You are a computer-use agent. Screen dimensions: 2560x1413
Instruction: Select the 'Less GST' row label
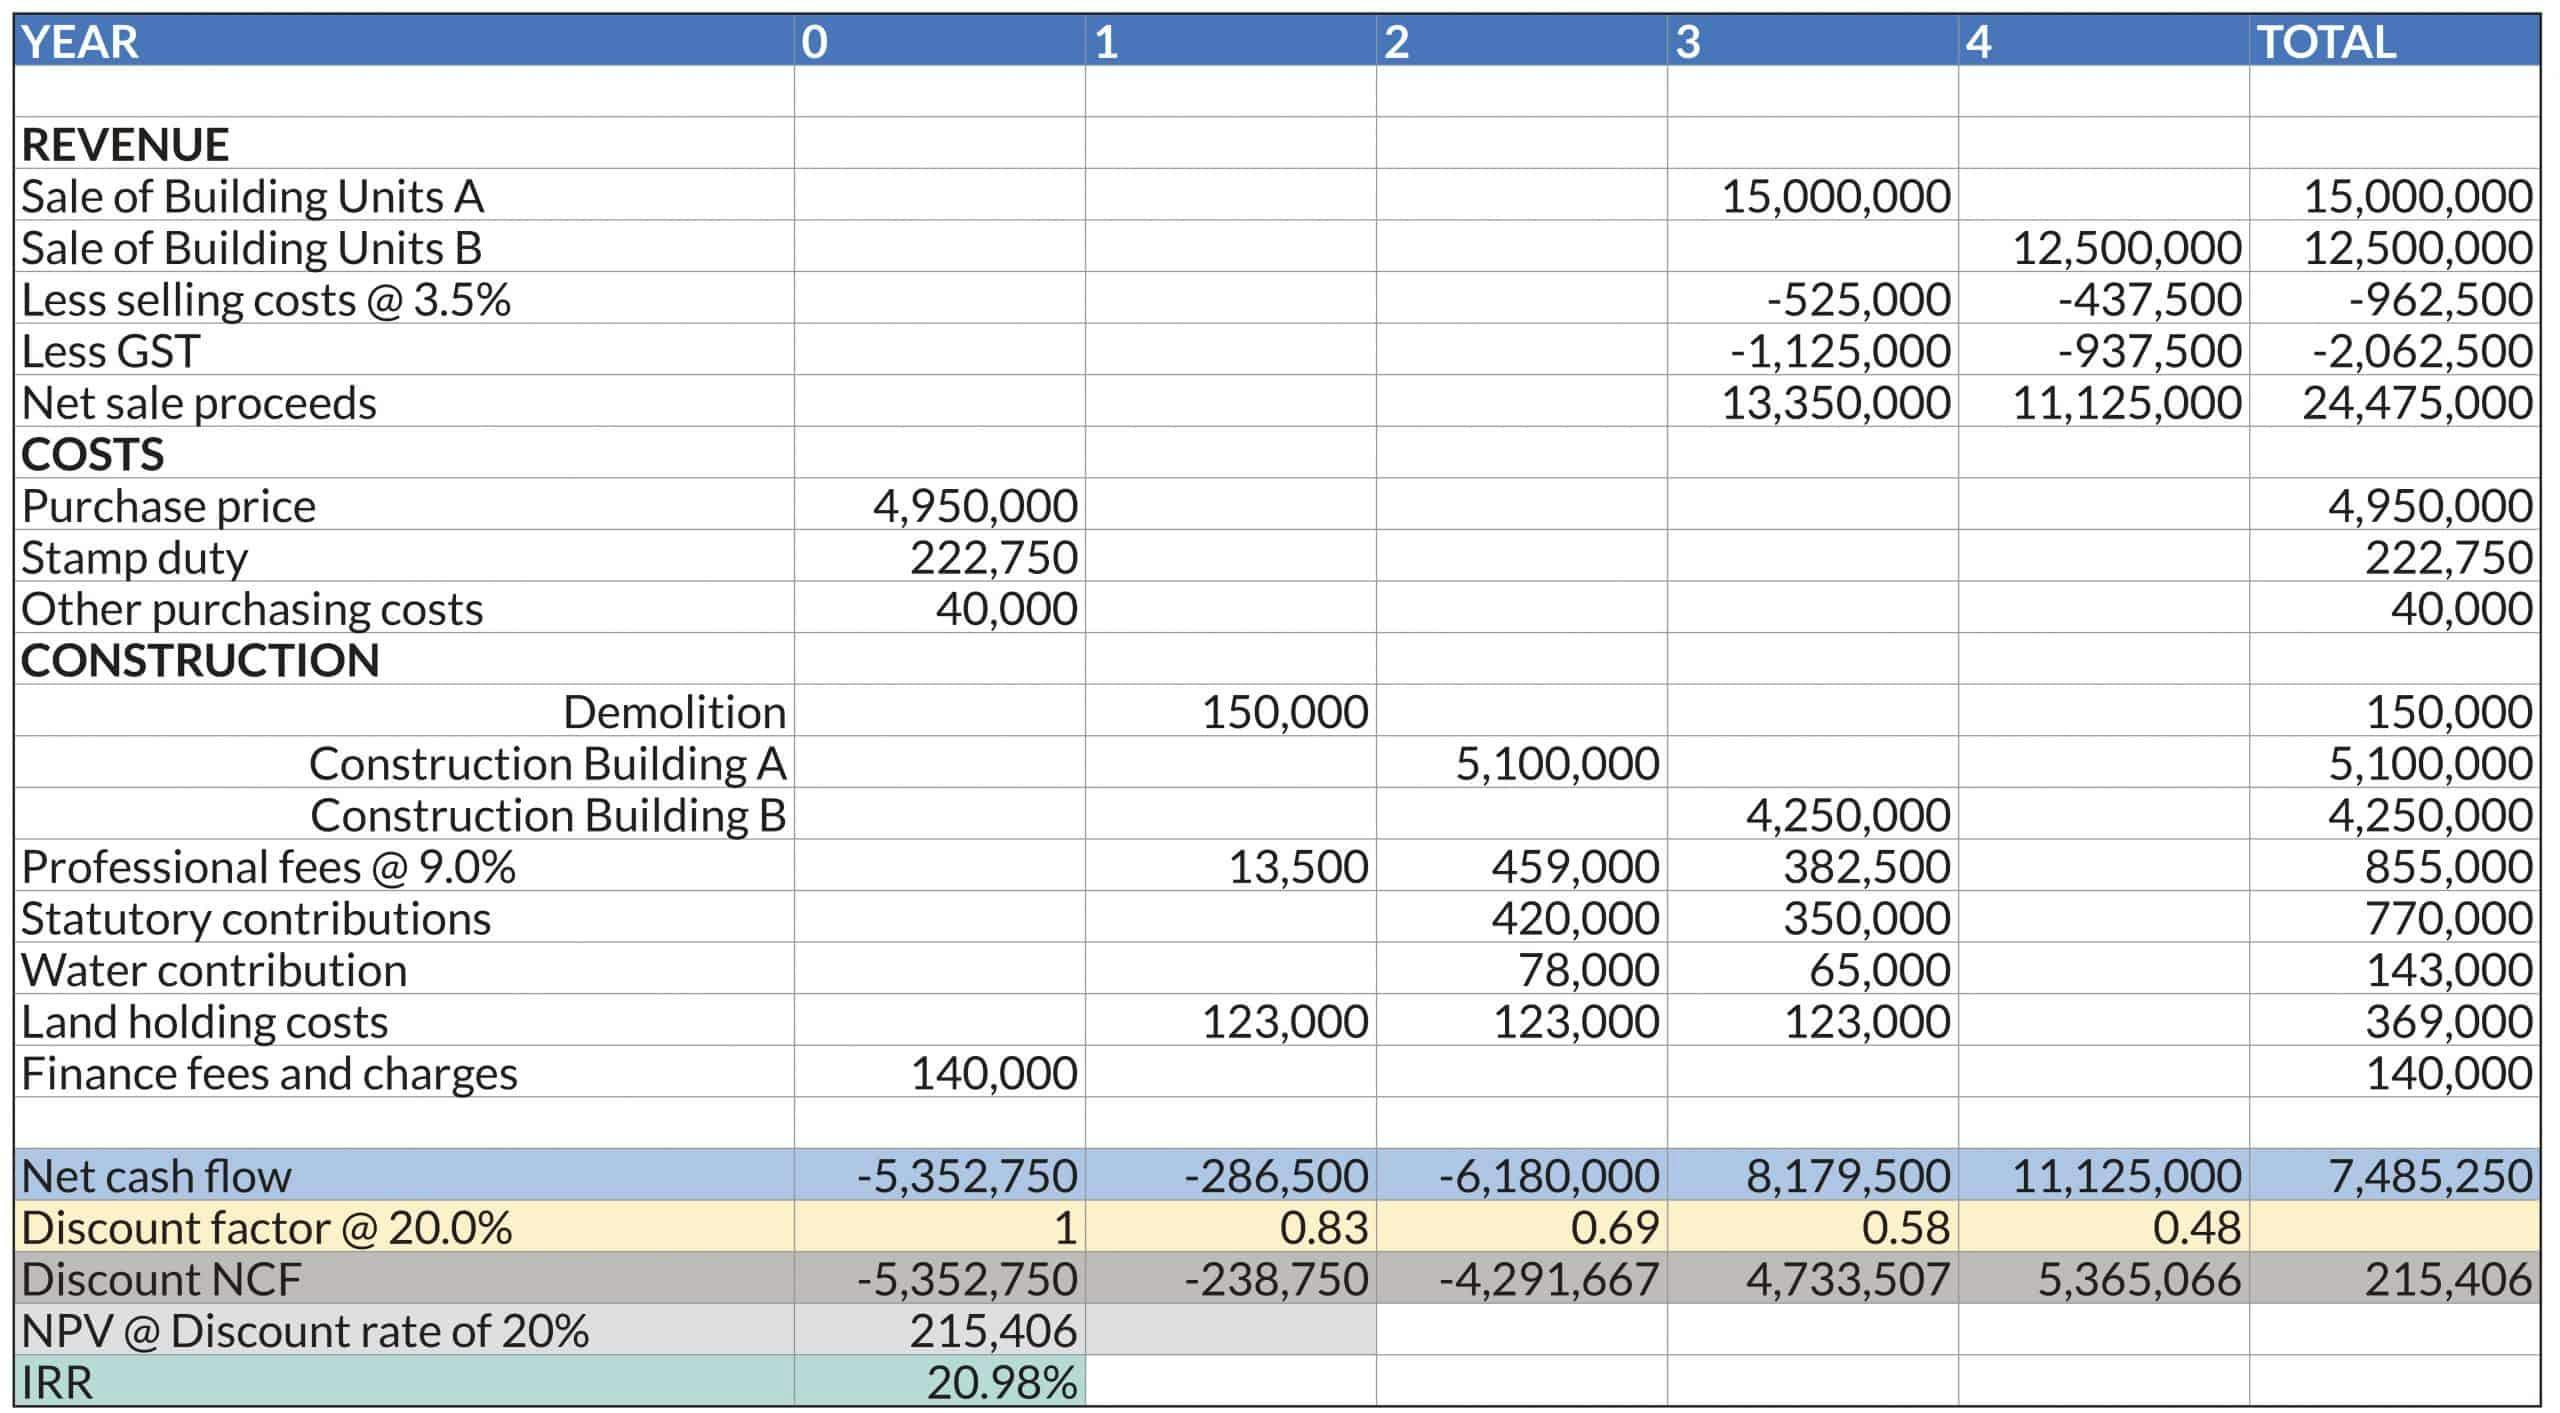[110, 351]
